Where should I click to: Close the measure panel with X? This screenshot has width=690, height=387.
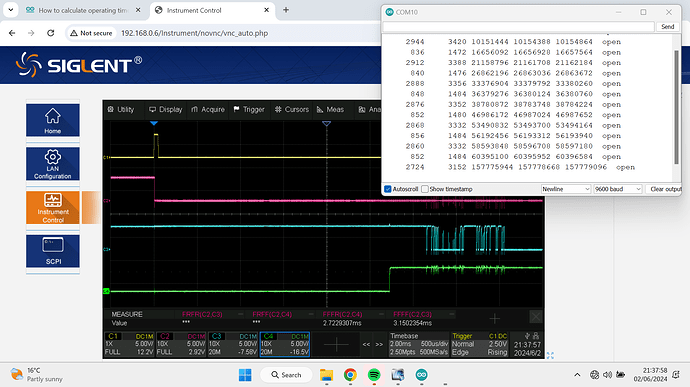536,317
